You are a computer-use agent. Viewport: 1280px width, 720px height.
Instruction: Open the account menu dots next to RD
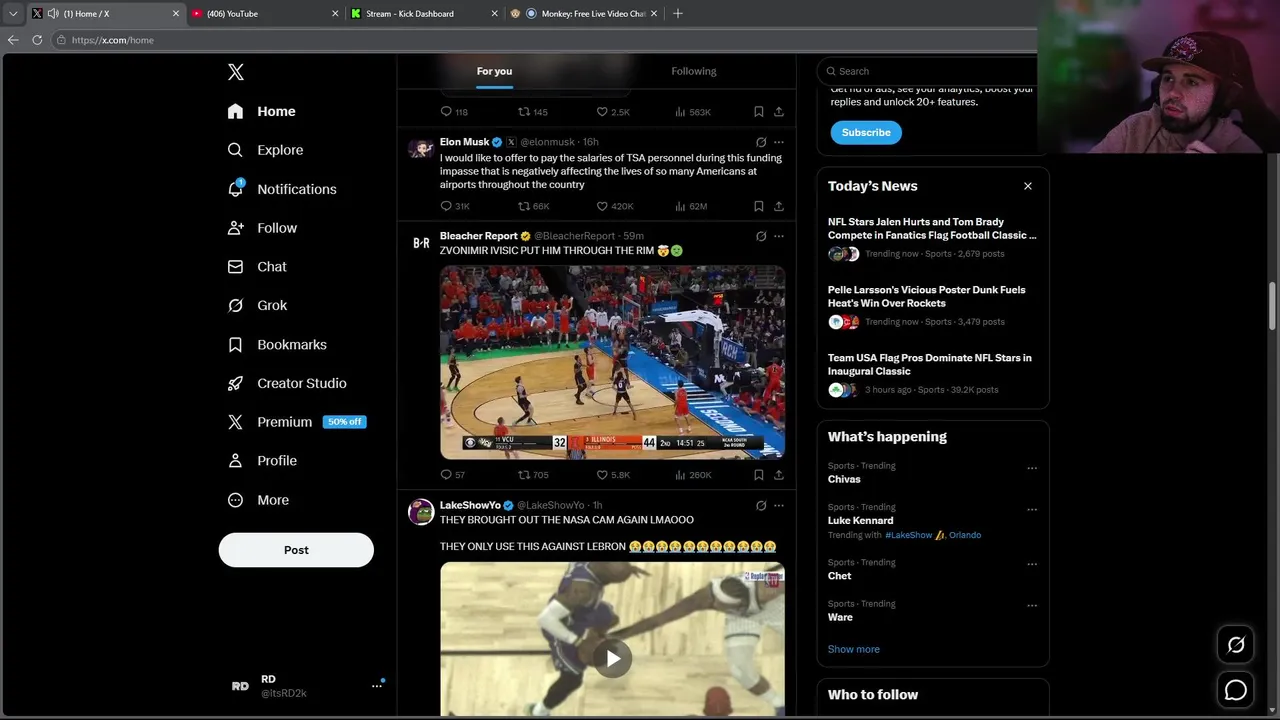[x=377, y=686]
